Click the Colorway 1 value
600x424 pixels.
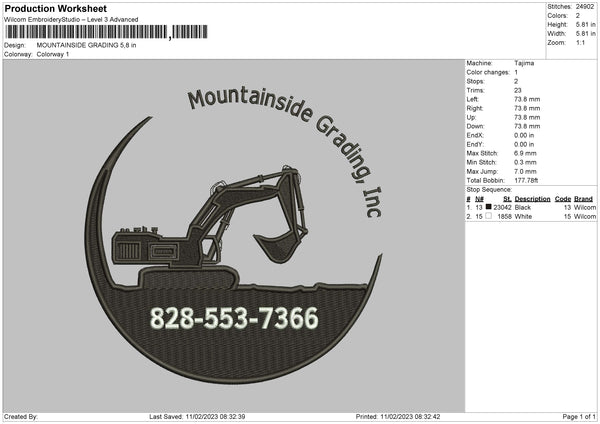click(53, 54)
